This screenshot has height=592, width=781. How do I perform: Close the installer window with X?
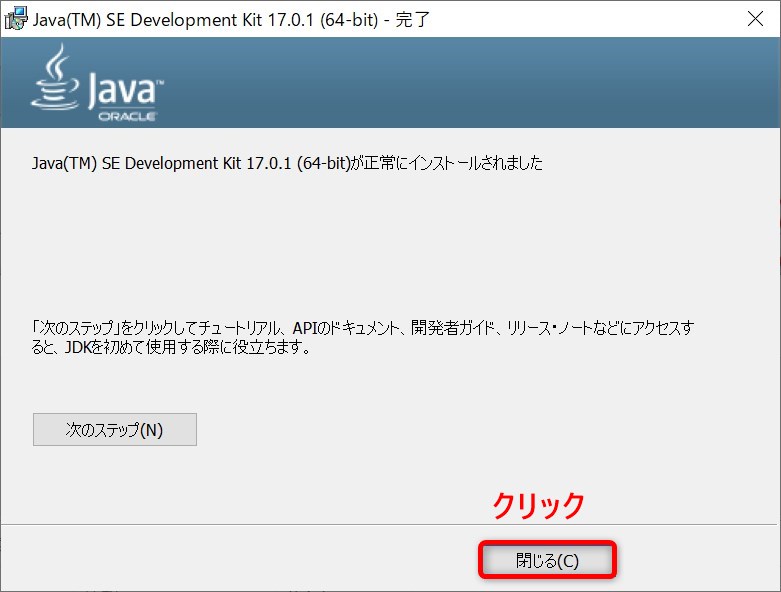pos(755,19)
